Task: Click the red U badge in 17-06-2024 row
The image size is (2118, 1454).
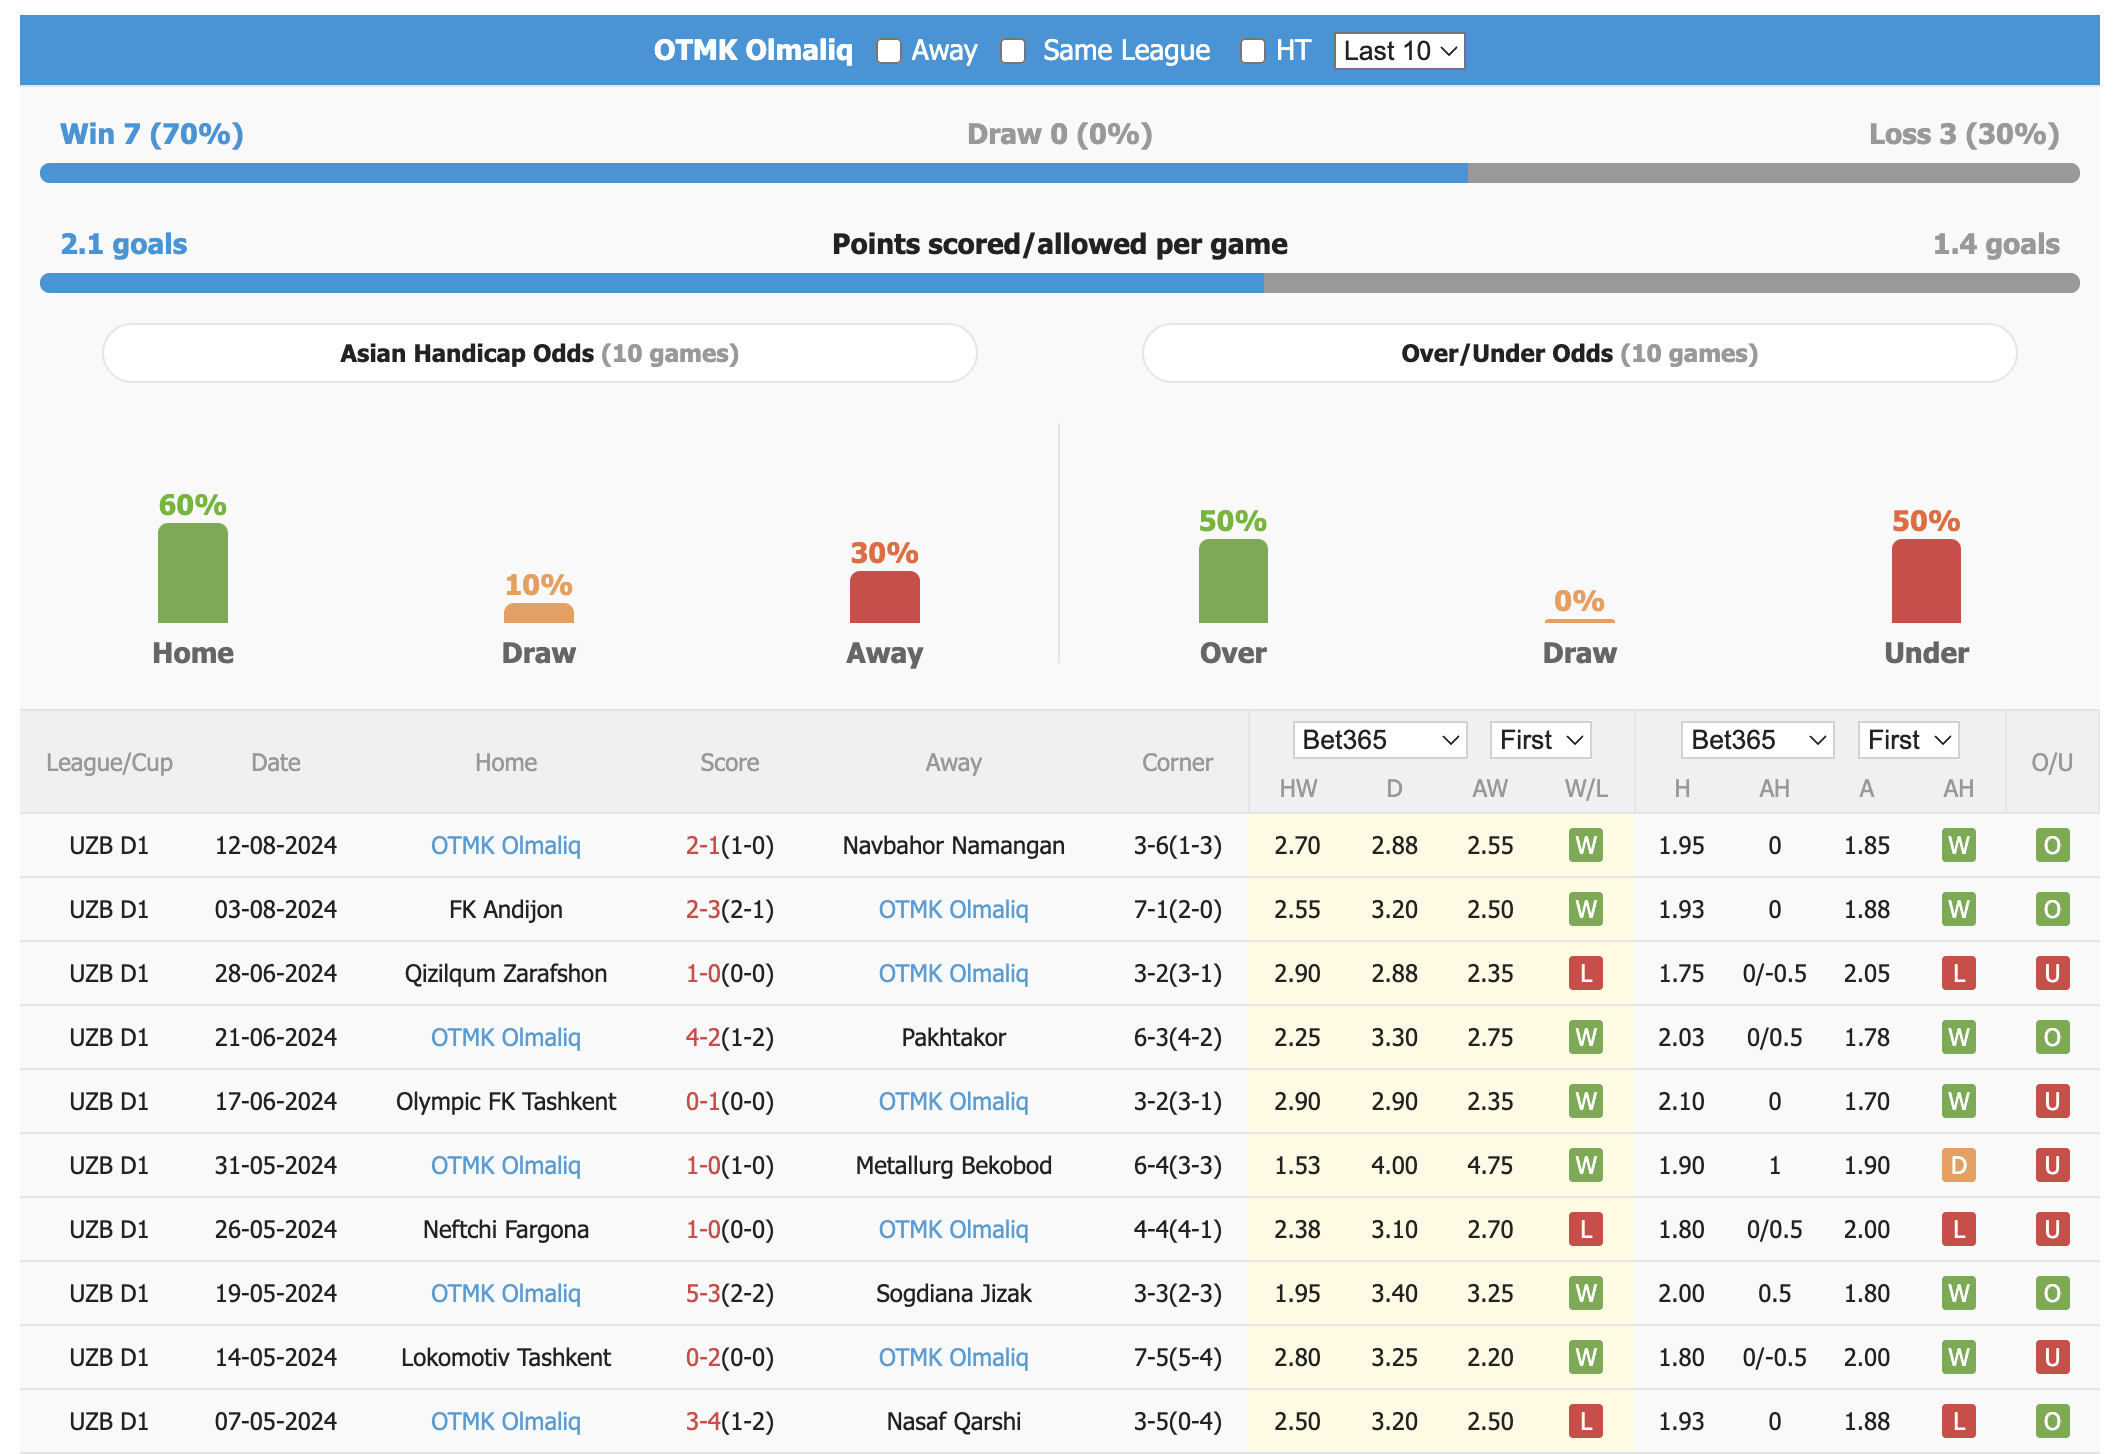Action: [x=2052, y=1101]
